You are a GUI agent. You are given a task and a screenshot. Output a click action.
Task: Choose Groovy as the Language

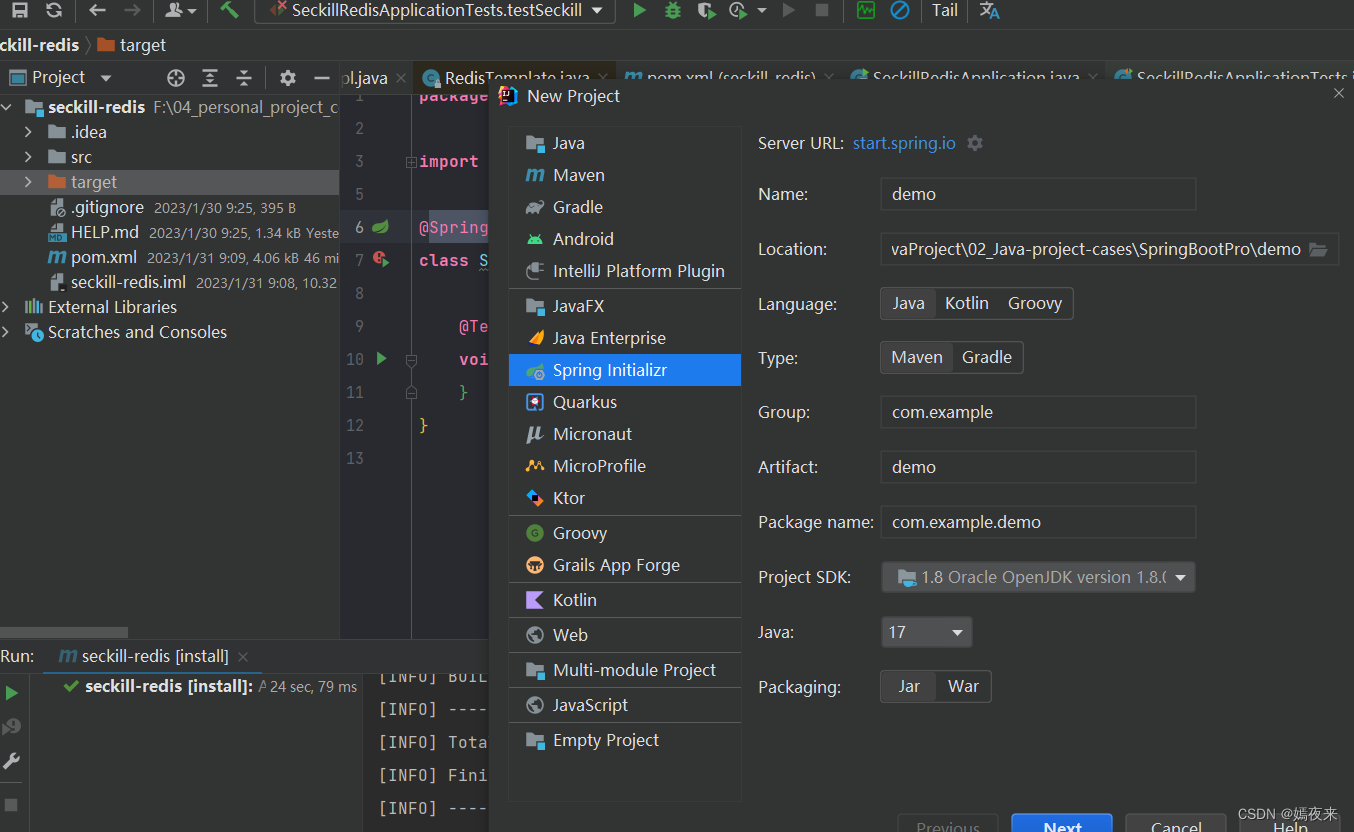tap(1035, 303)
